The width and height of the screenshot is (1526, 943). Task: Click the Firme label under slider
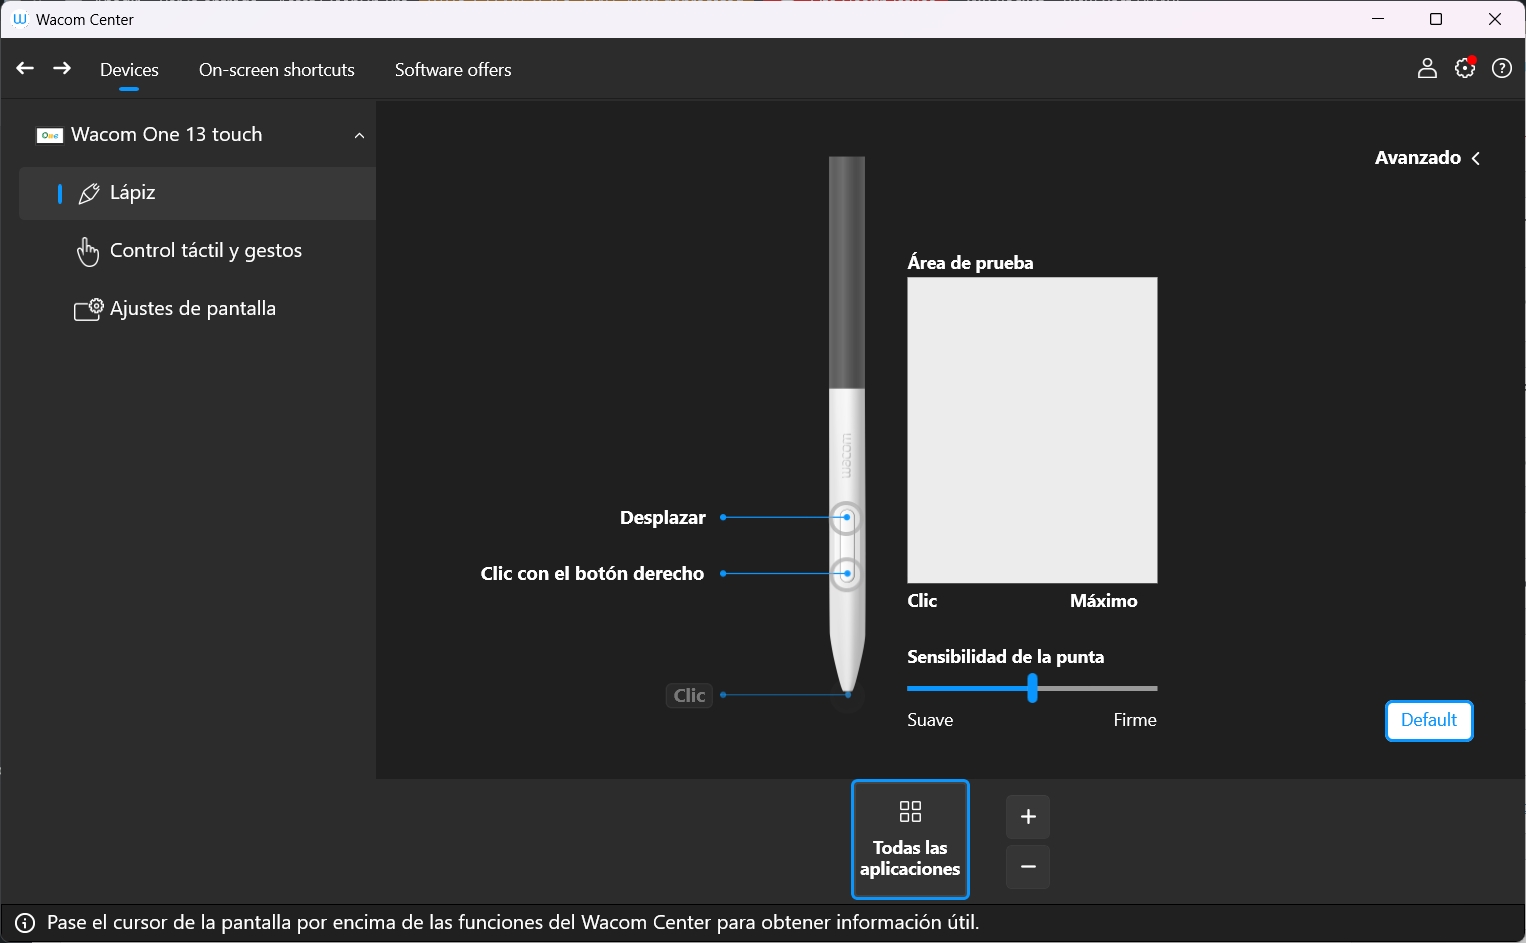click(1135, 720)
